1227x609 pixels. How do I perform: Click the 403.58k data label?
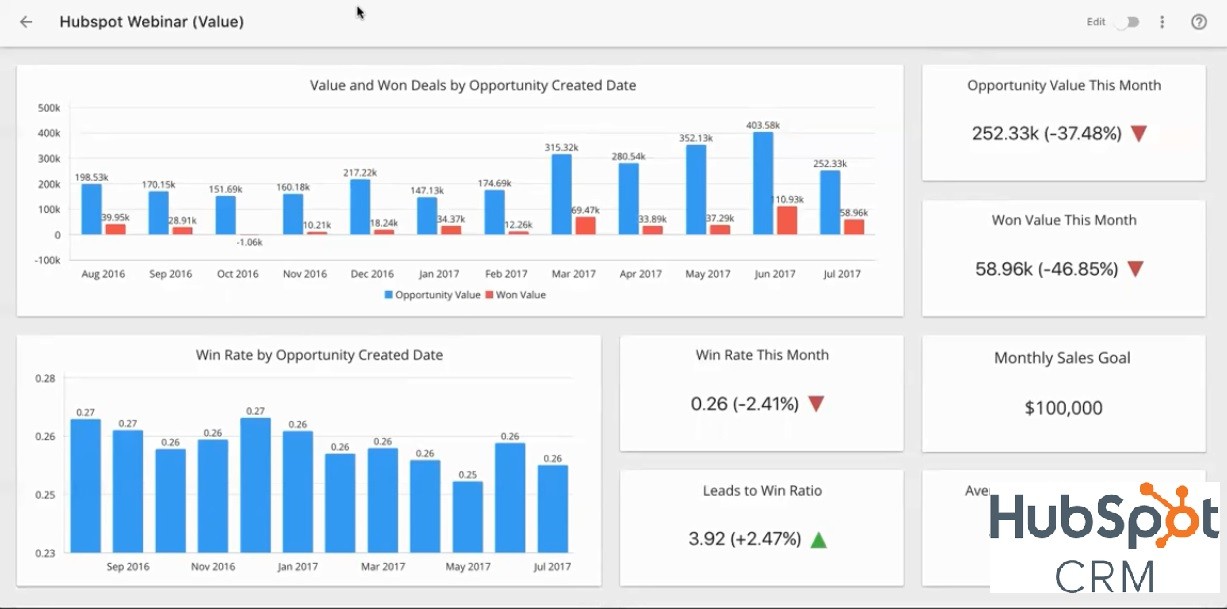pos(763,125)
